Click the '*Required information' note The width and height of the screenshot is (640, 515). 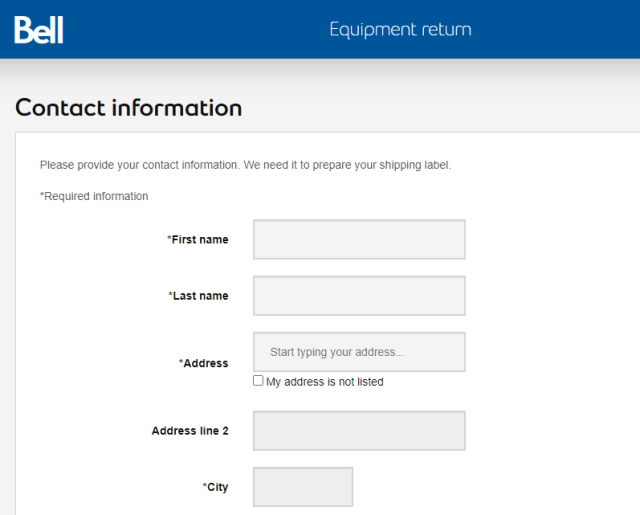[94, 196]
